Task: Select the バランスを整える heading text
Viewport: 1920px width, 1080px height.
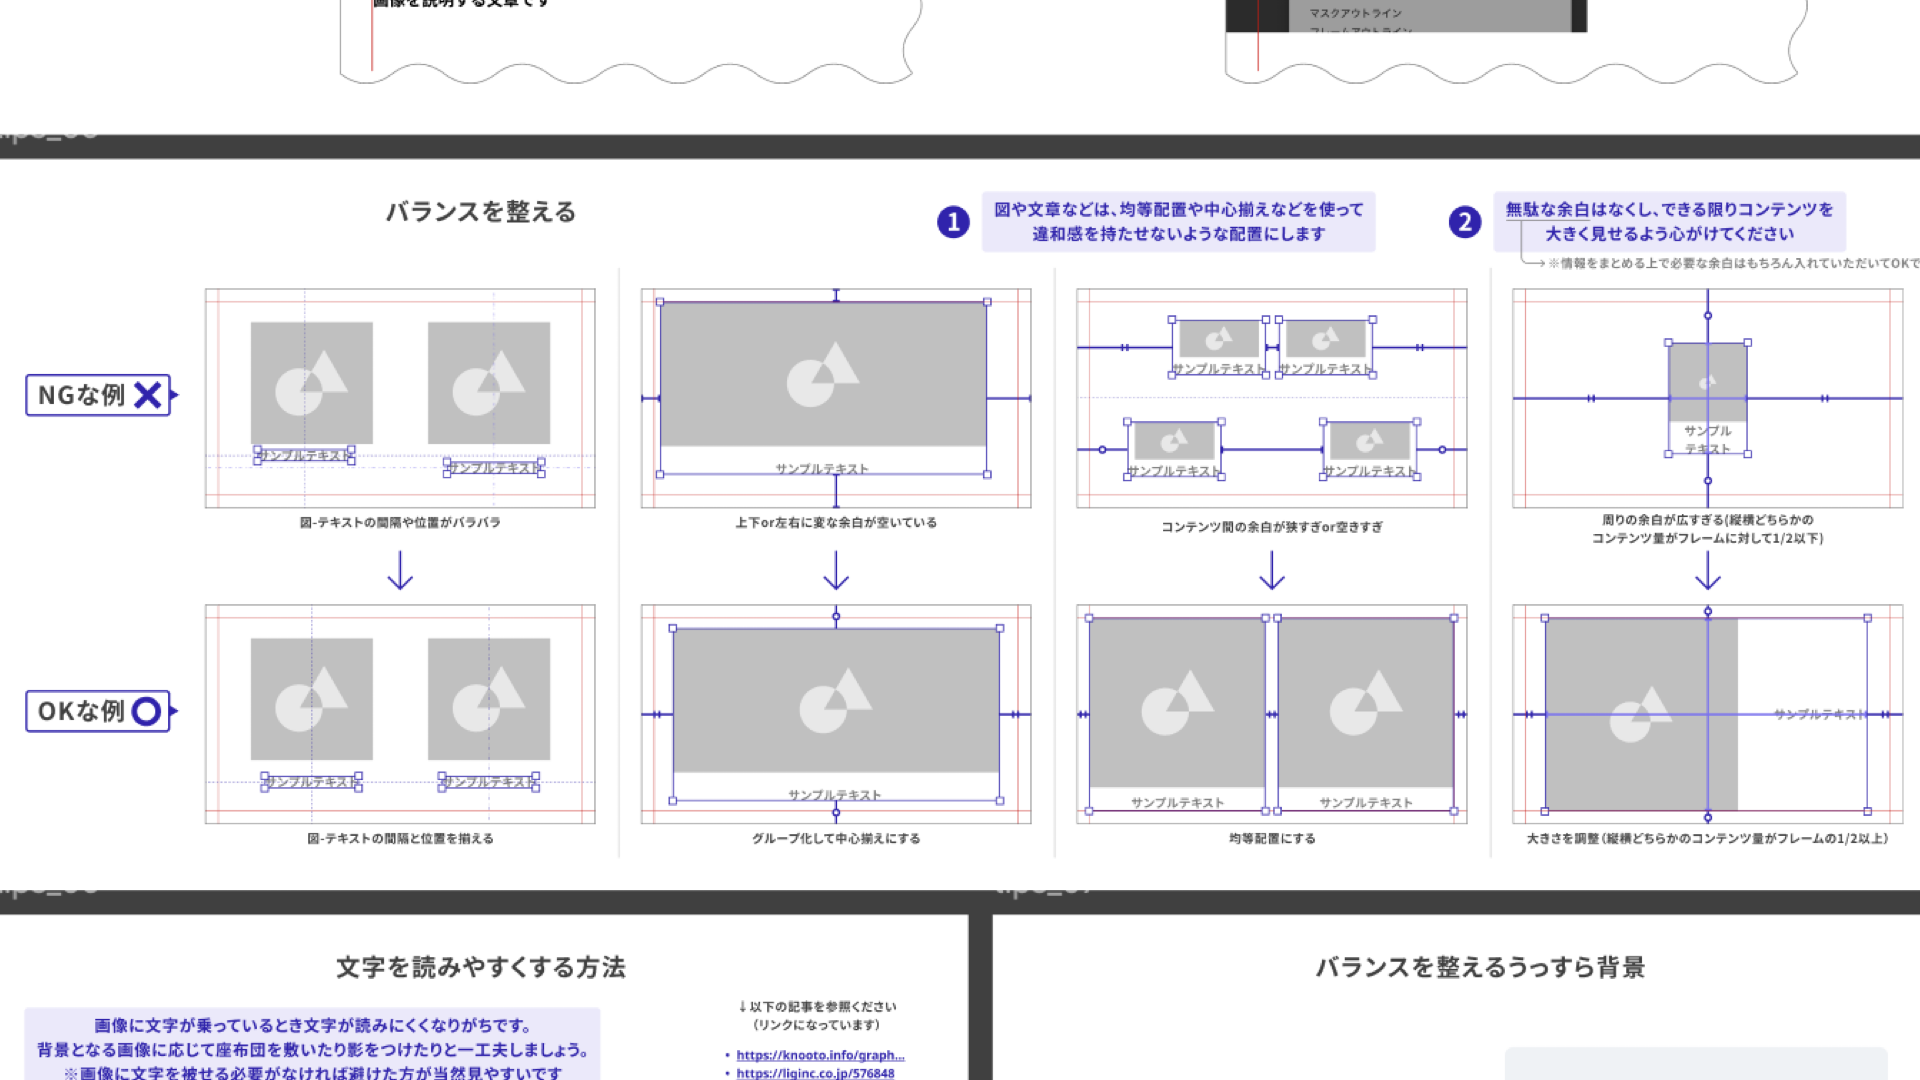Action: pos(481,212)
